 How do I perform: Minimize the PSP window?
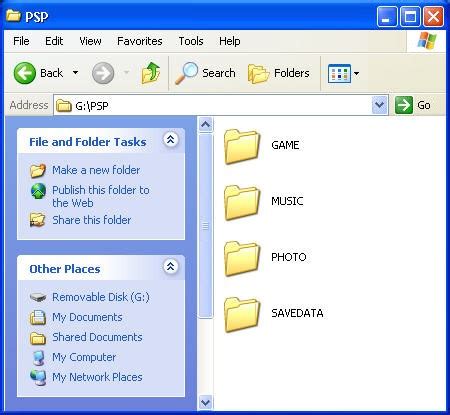(387, 16)
